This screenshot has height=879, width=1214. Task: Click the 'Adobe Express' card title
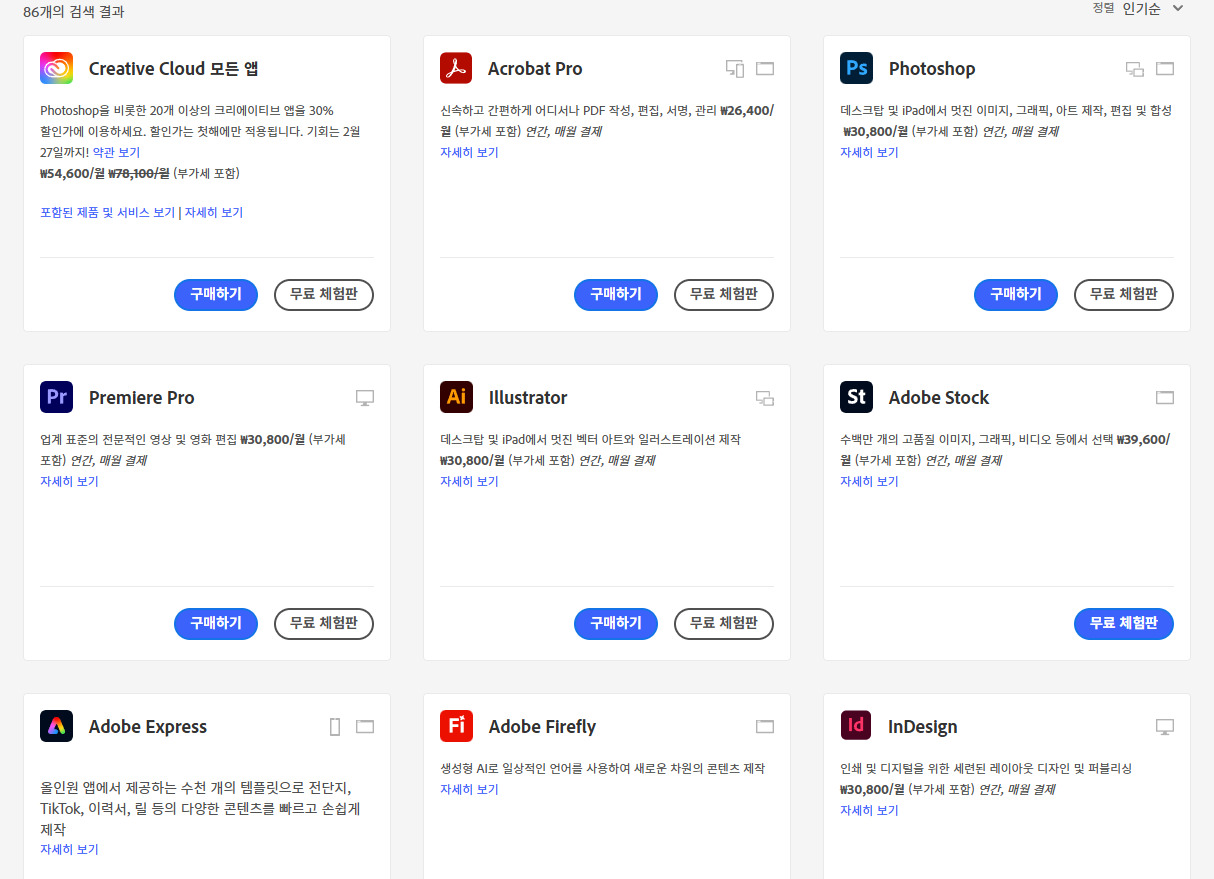pyautogui.click(x=148, y=727)
